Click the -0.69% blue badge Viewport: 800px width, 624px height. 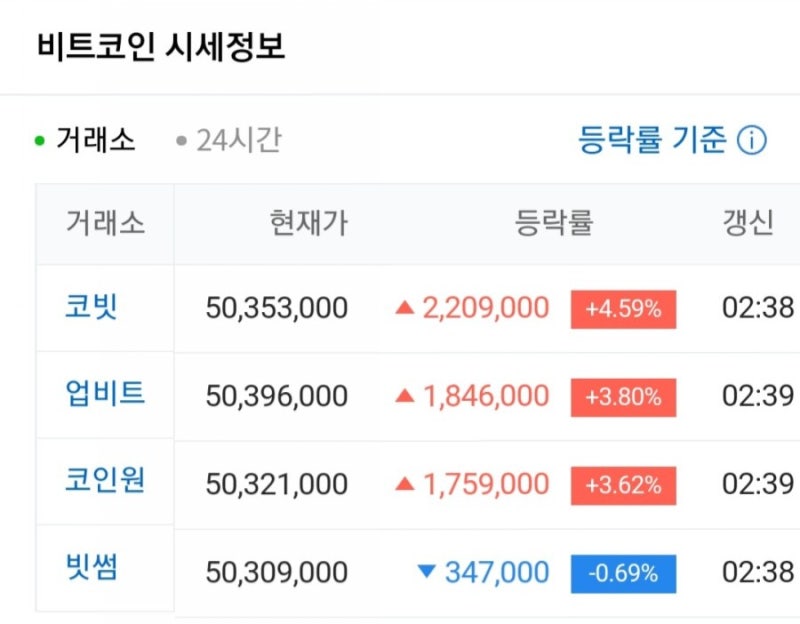tap(623, 573)
